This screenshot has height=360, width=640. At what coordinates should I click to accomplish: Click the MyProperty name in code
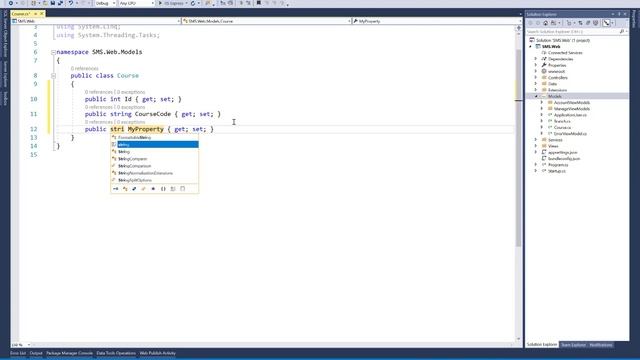[146, 129]
